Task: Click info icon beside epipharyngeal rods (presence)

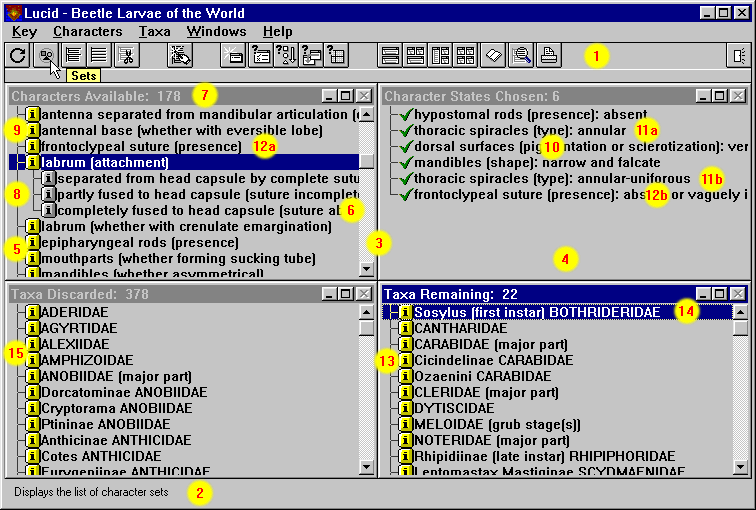Action: pos(32,242)
